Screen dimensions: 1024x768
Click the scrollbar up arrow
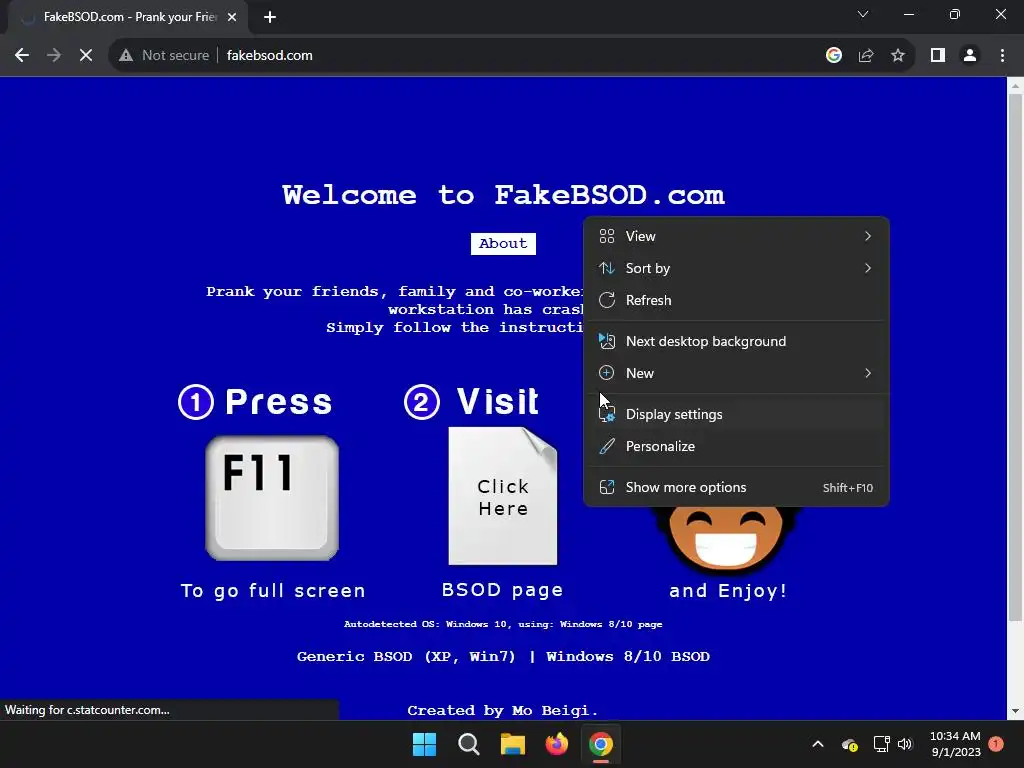tap(1016, 85)
